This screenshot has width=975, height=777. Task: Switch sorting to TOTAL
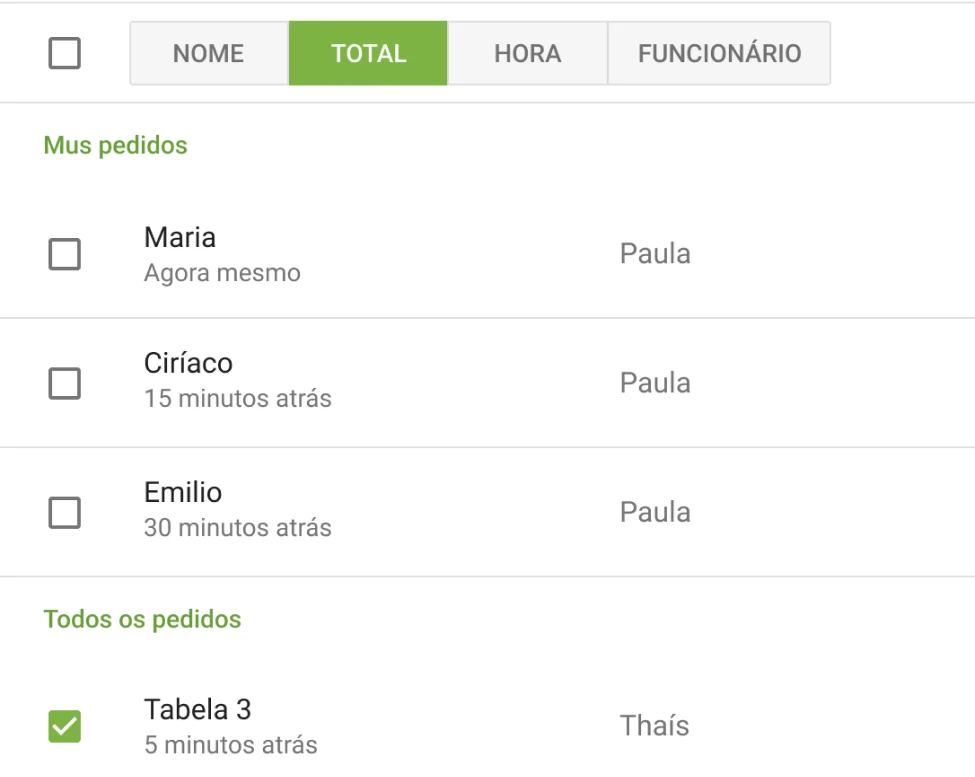click(367, 53)
